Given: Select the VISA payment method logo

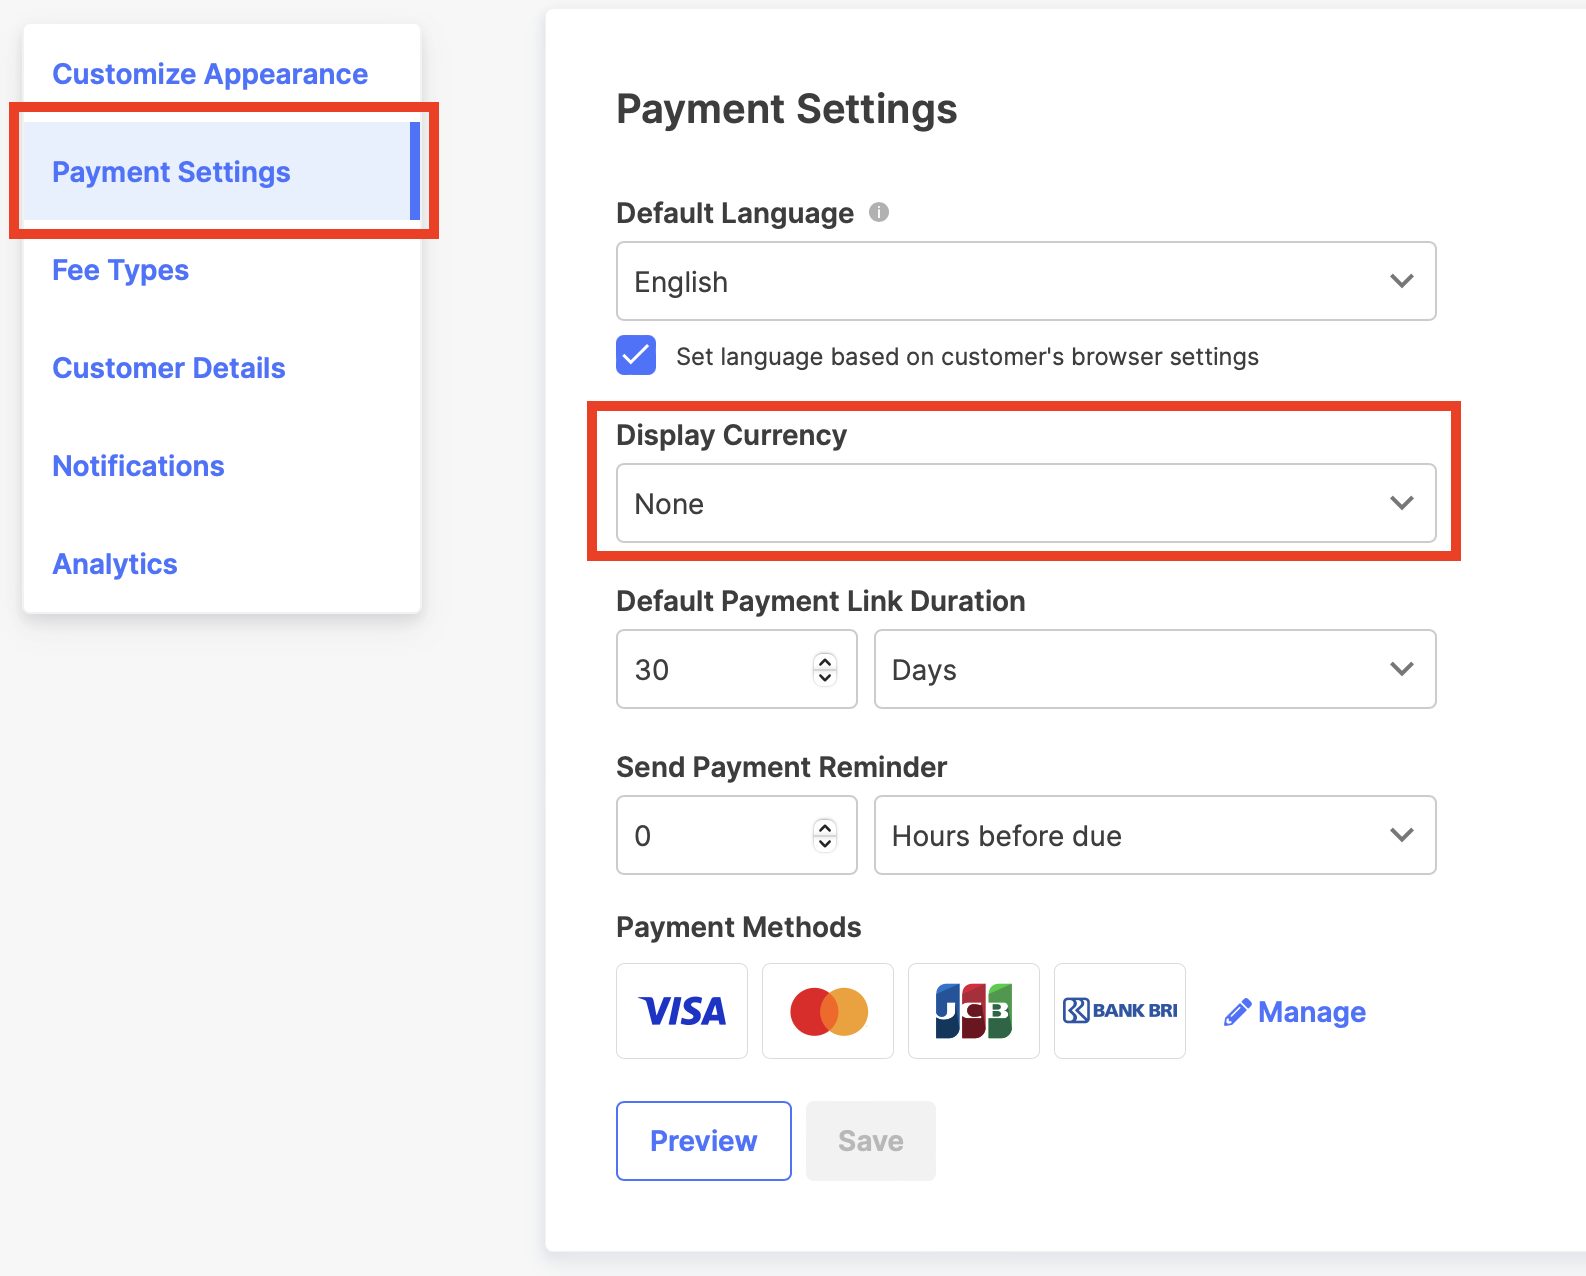Looking at the screenshot, I should 682,1011.
